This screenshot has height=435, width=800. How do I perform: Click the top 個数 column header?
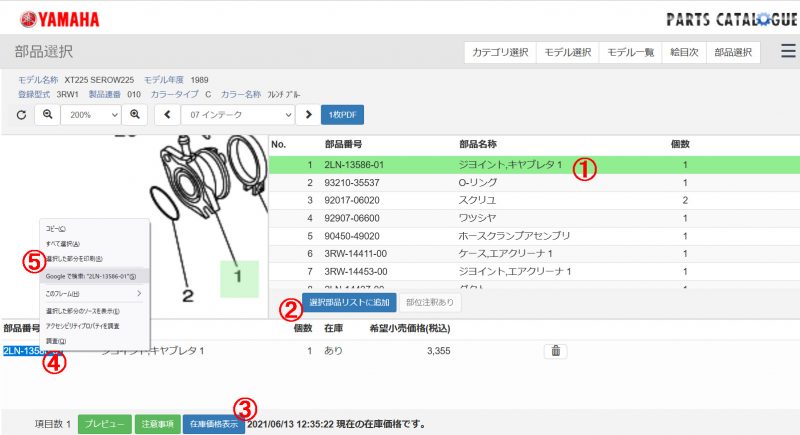pos(680,144)
